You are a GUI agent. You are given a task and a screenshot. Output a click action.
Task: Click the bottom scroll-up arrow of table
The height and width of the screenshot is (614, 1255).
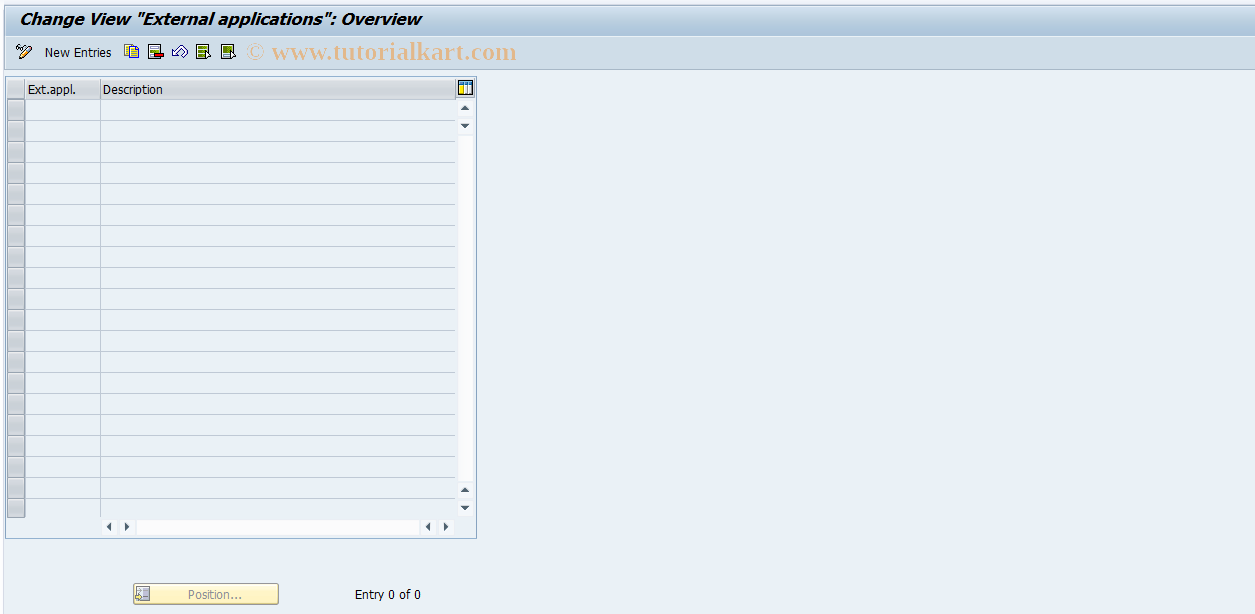tap(465, 490)
